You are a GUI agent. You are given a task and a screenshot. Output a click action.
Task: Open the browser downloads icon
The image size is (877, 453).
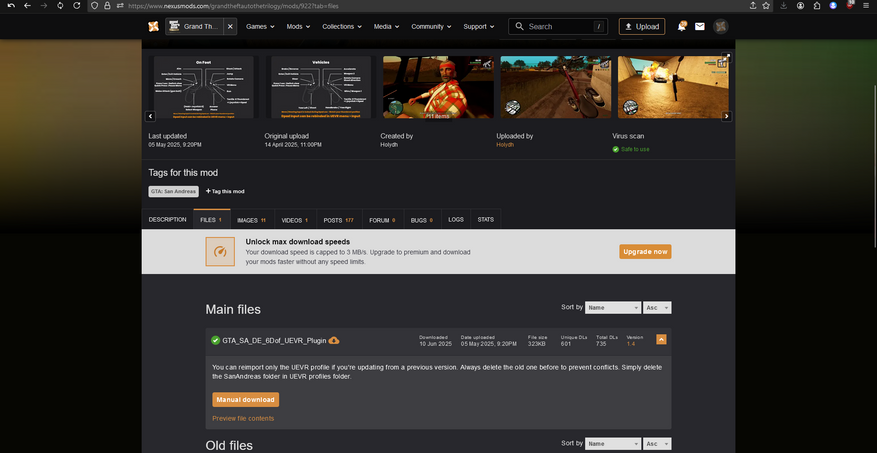pyautogui.click(x=784, y=6)
